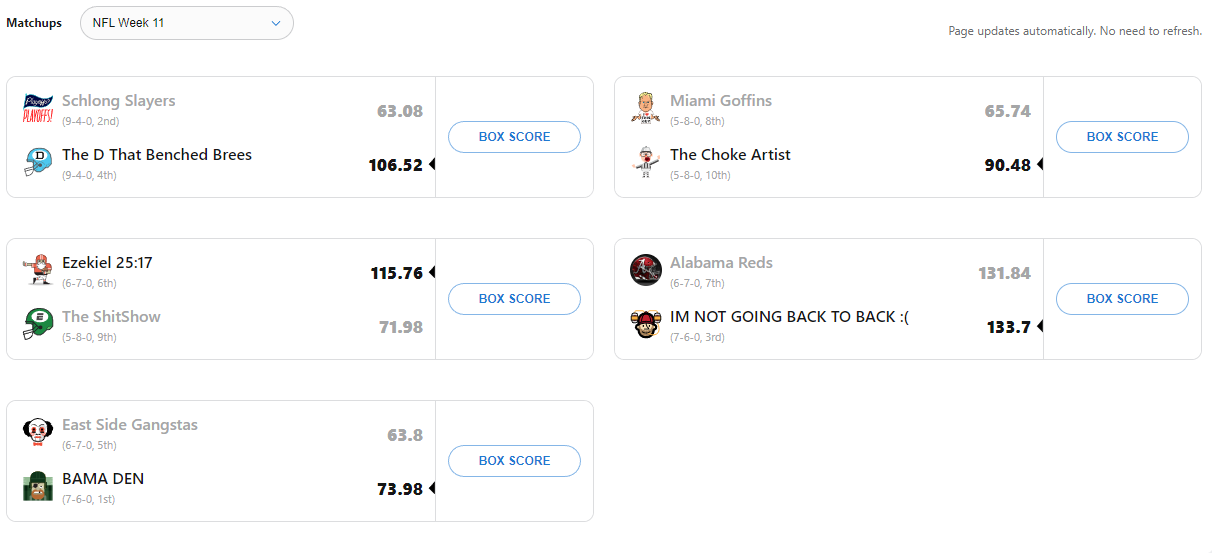View Box Score for Ezekiel 25:17 matchup
The image size is (1212, 553).
(x=514, y=299)
